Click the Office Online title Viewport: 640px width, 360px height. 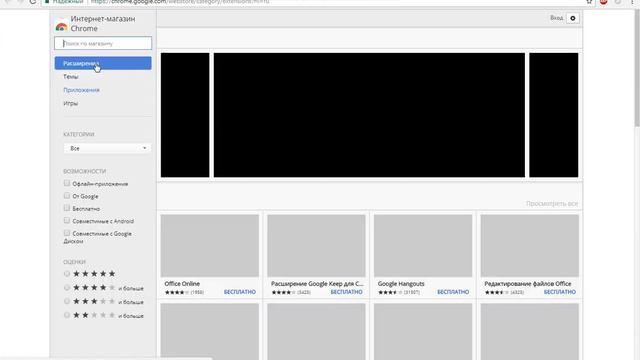(182, 284)
